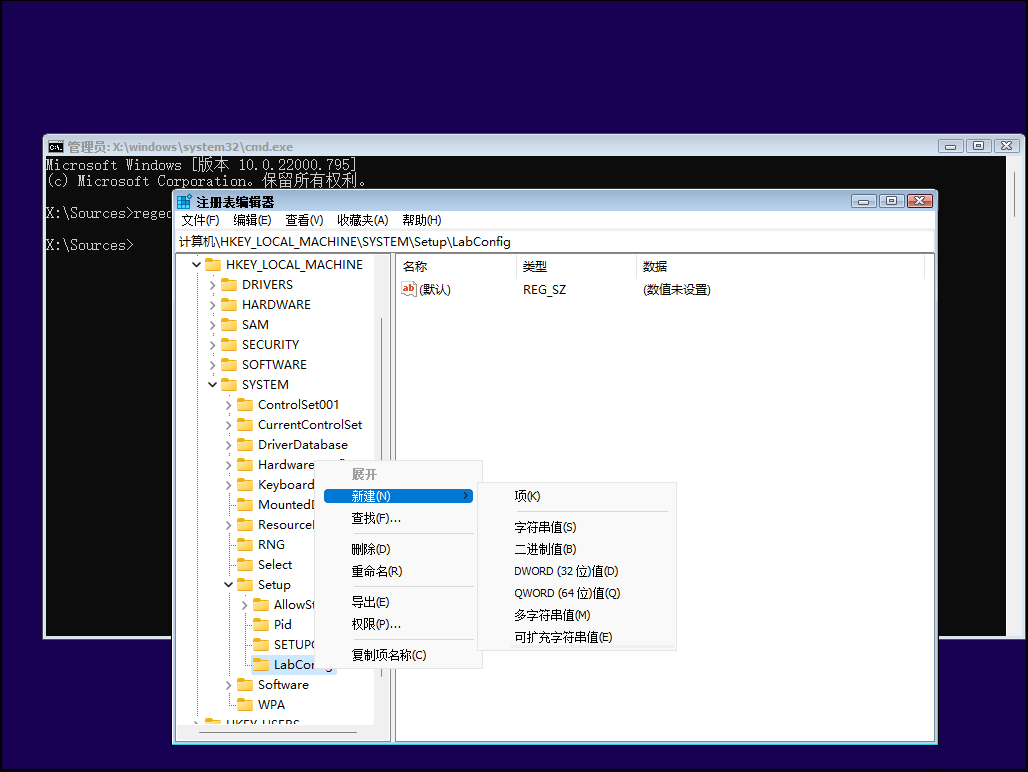Viewport: 1028px width, 772px height.
Task: Click the registry path address bar
Action: (555, 242)
